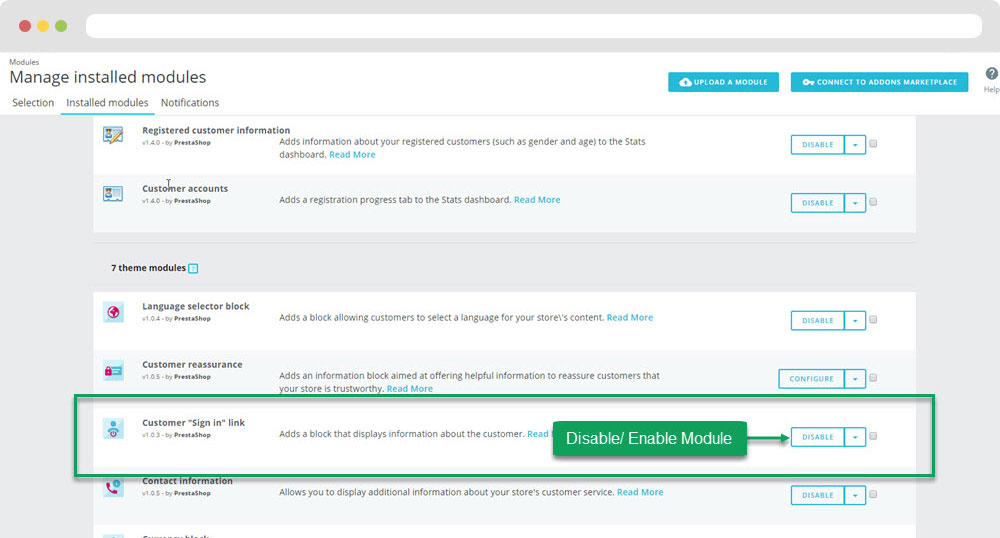Check the Registered customer information checkbox

point(873,144)
